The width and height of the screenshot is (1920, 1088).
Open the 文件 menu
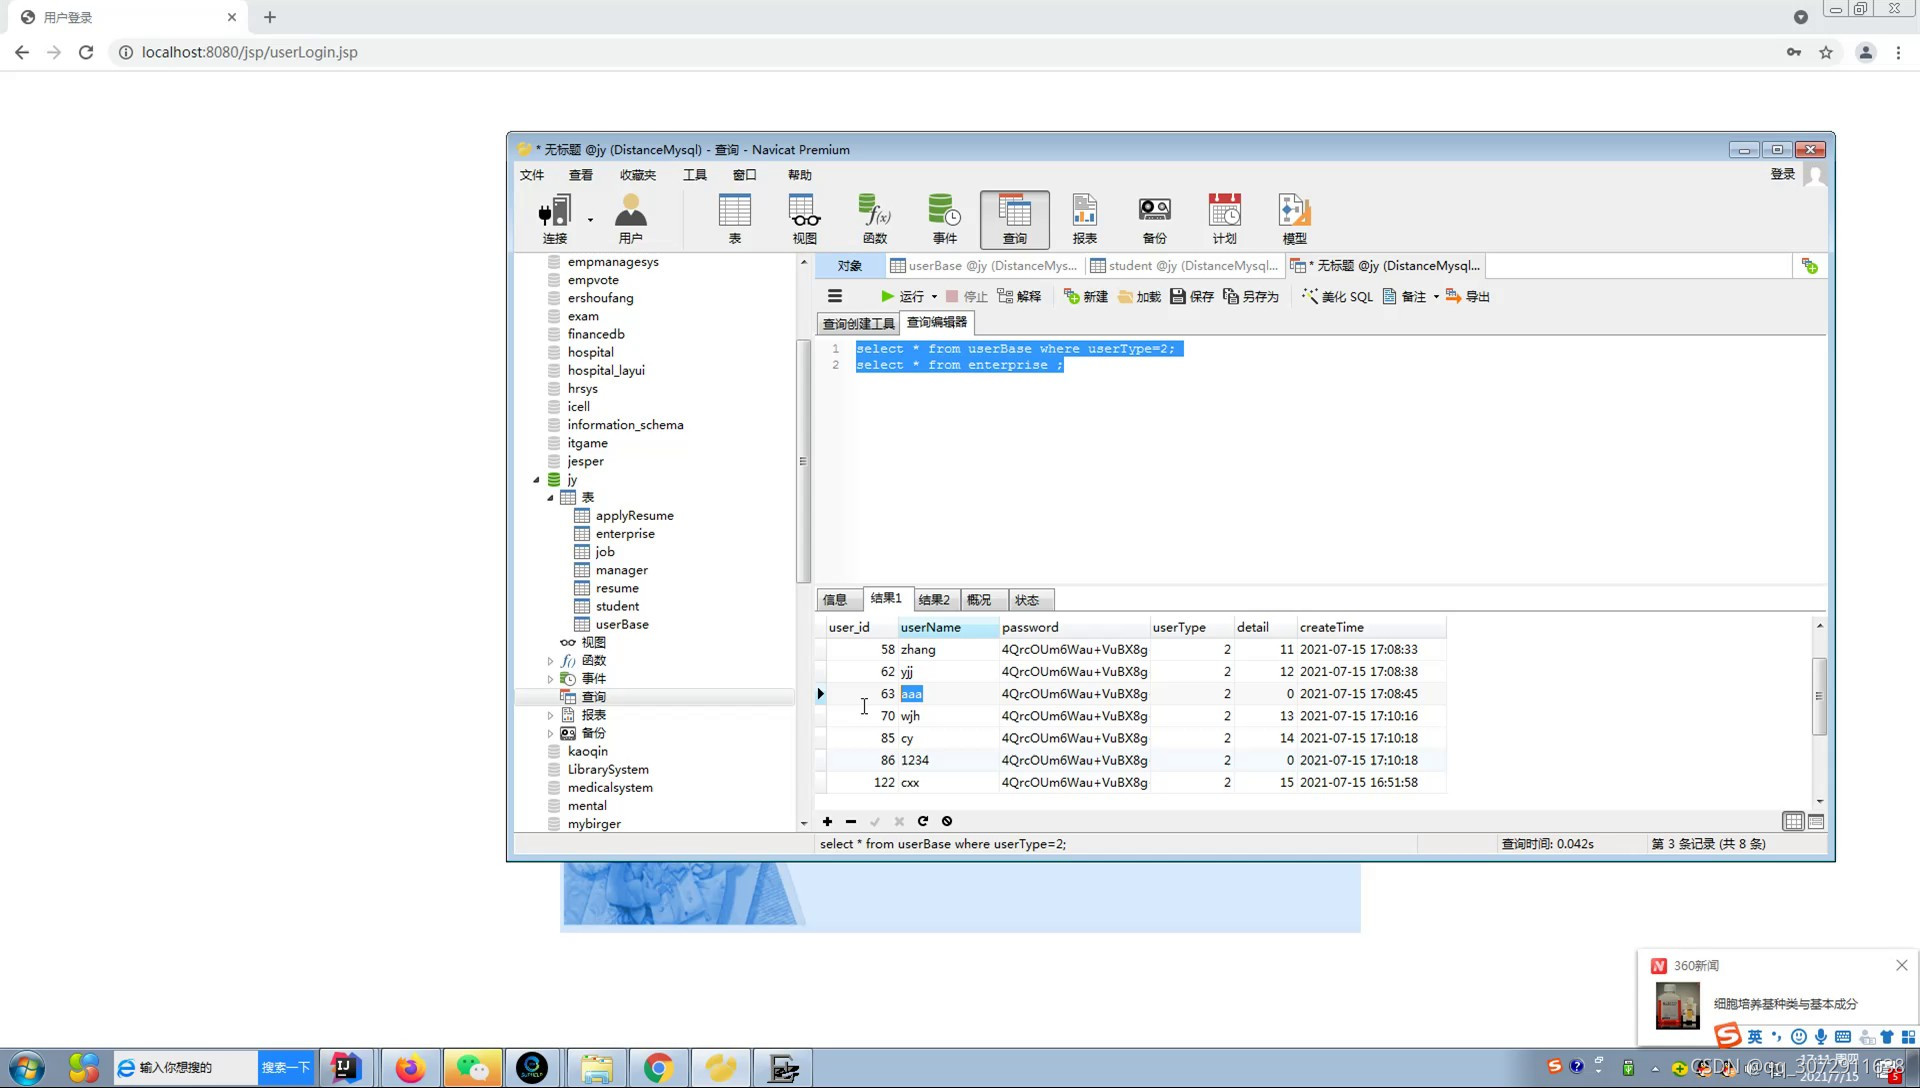[x=532, y=175]
